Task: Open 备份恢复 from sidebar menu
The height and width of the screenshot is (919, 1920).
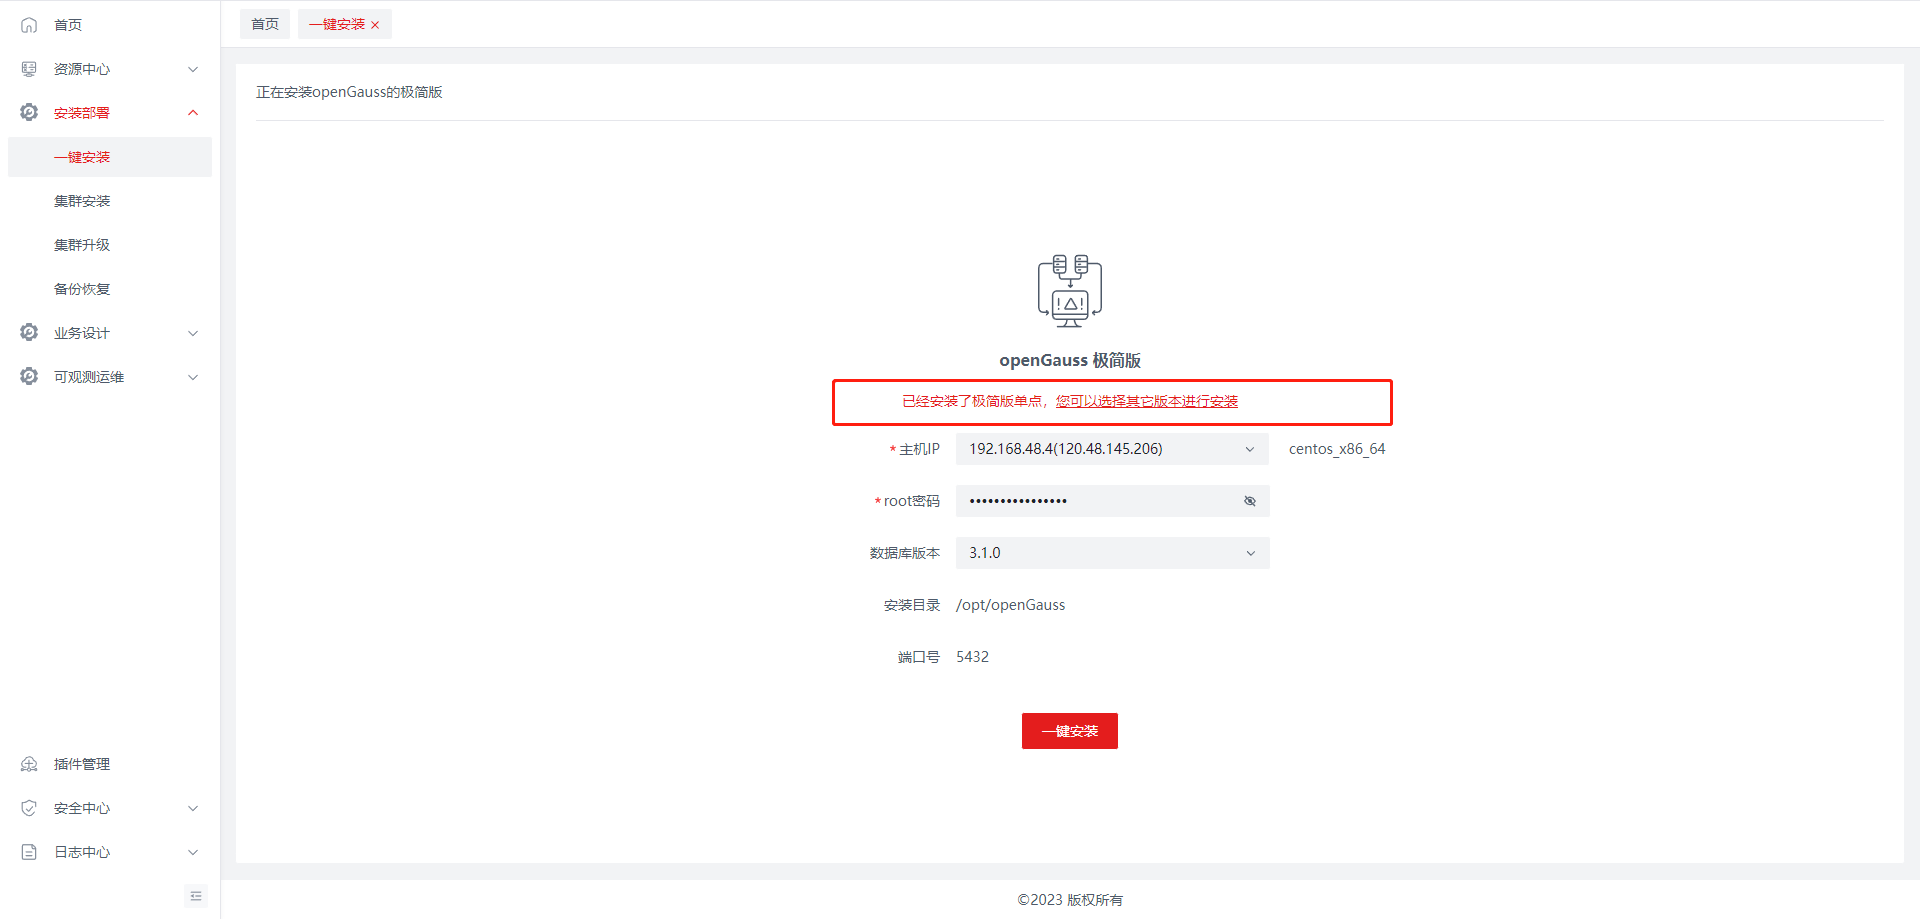Action: [82, 289]
